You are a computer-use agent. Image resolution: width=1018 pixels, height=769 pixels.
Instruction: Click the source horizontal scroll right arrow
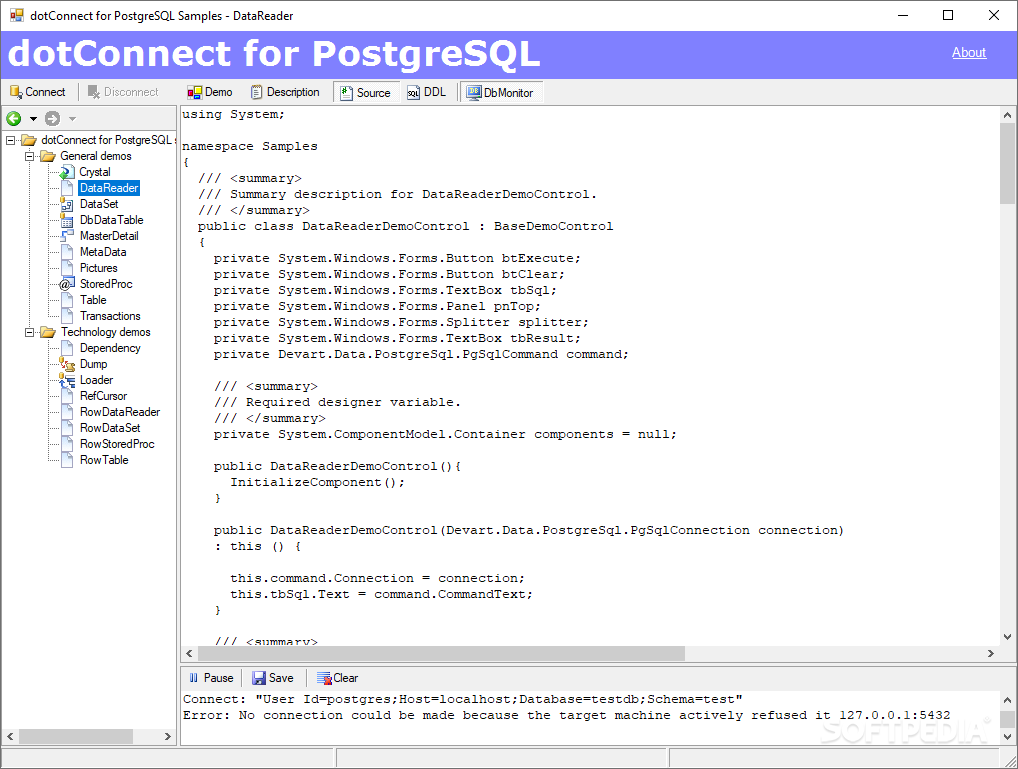pyautogui.click(x=991, y=653)
